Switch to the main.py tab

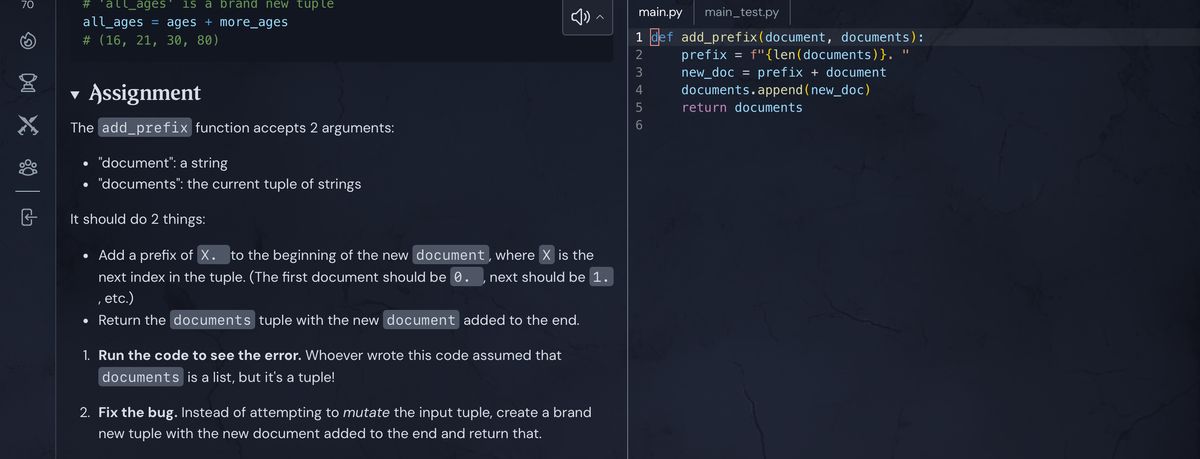(660, 12)
